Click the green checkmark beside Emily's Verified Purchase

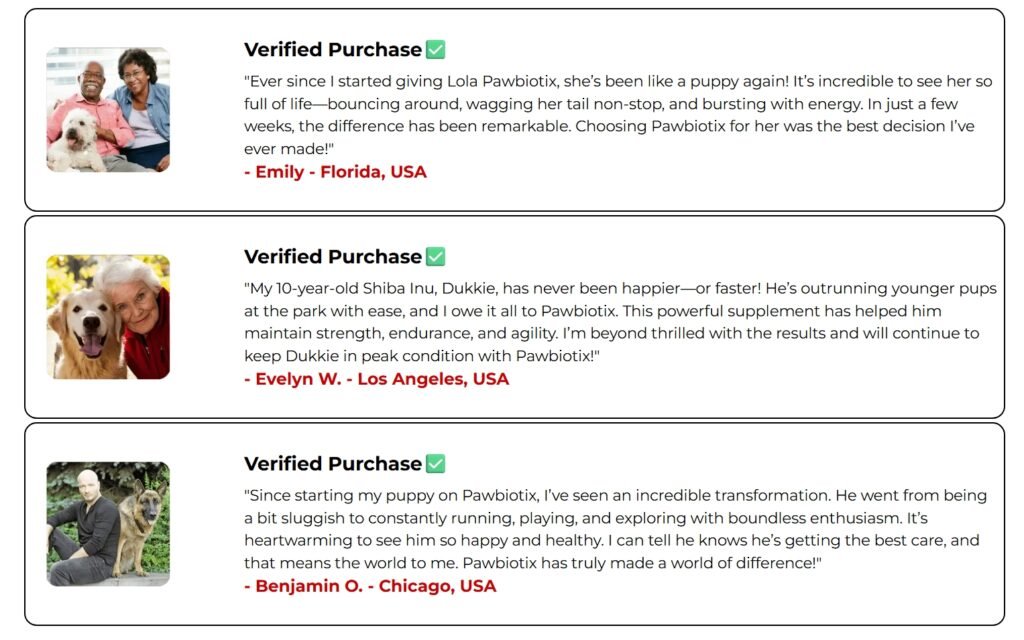click(435, 50)
